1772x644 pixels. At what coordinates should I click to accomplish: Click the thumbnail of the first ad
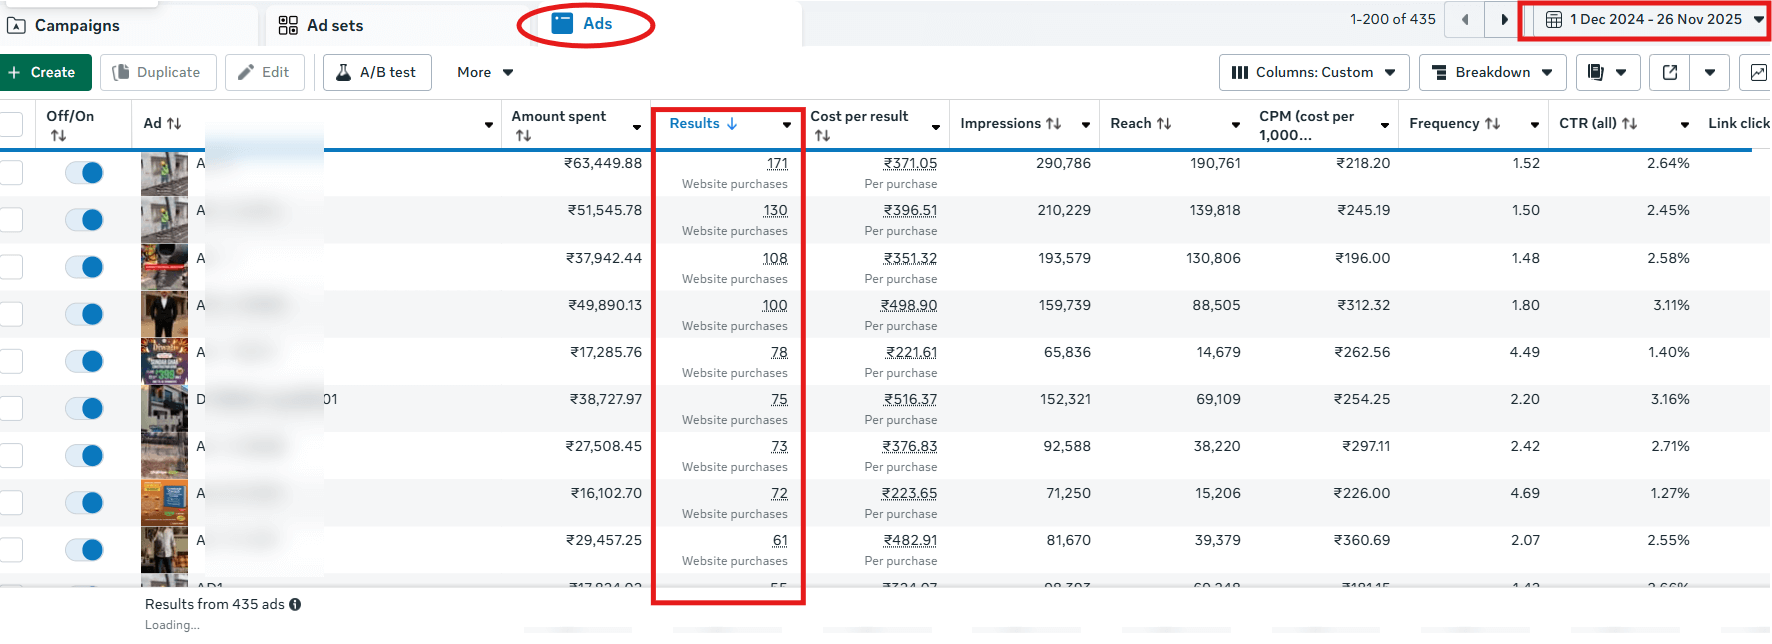point(164,173)
